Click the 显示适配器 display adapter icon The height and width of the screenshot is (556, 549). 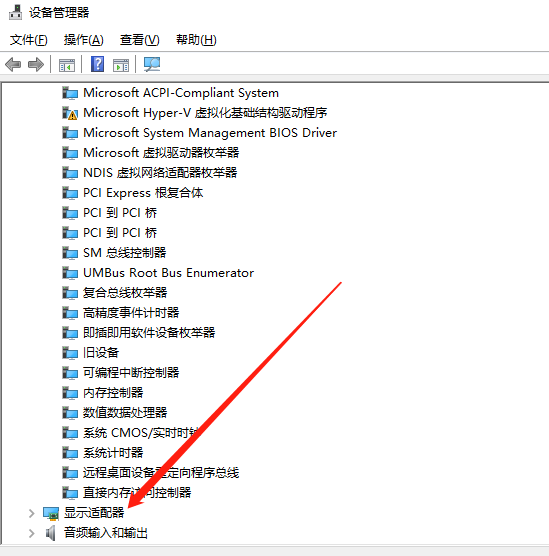51,513
